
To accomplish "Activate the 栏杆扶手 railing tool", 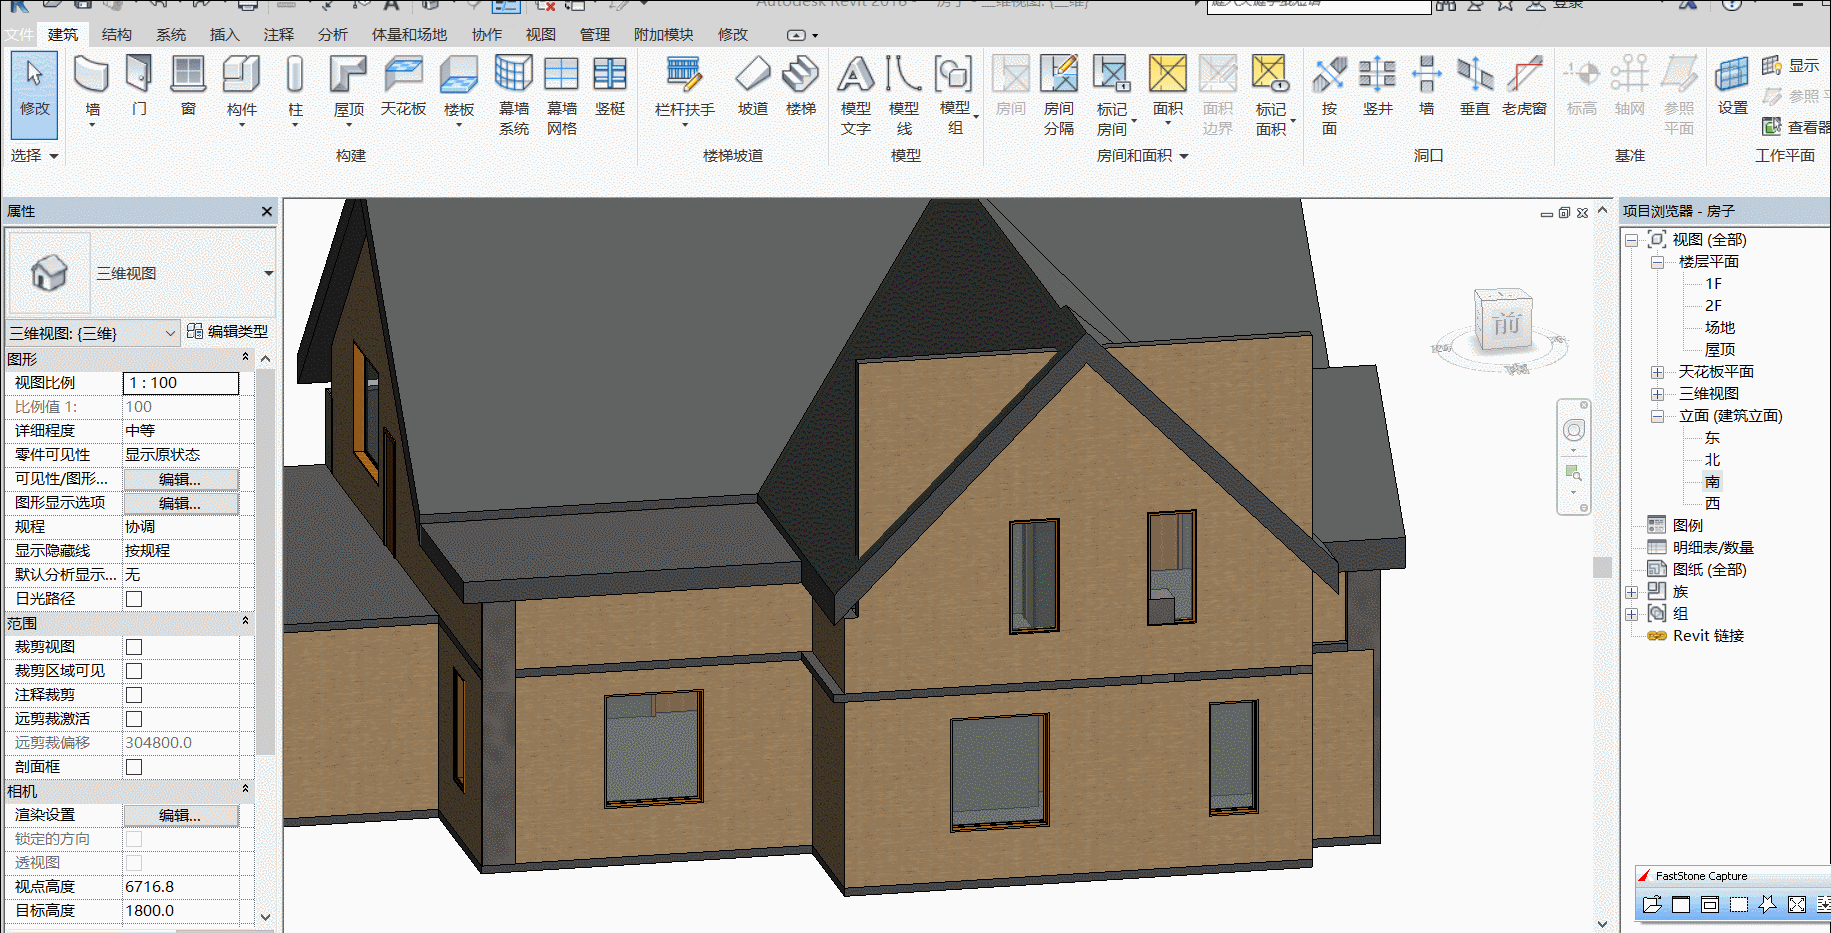I will 684,75.
